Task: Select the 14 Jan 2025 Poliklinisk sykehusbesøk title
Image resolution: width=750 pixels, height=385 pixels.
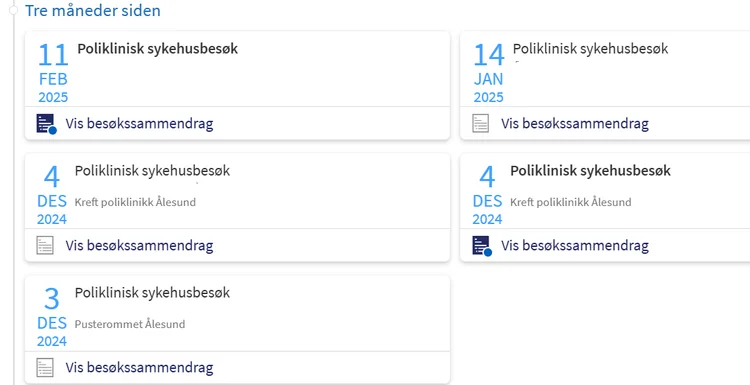Action: [x=590, y=49]
